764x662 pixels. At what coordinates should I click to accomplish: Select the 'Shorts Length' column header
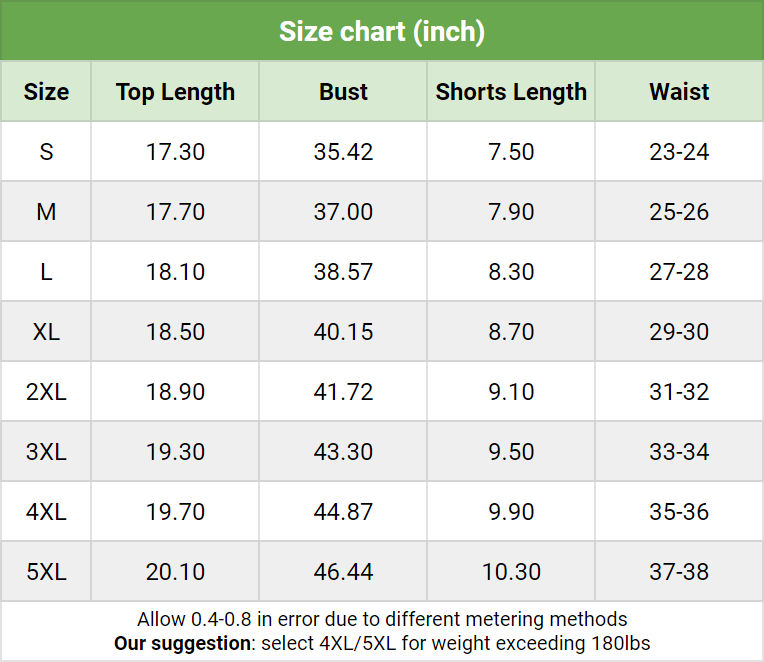pyautogui.click(x=511, y=92)
